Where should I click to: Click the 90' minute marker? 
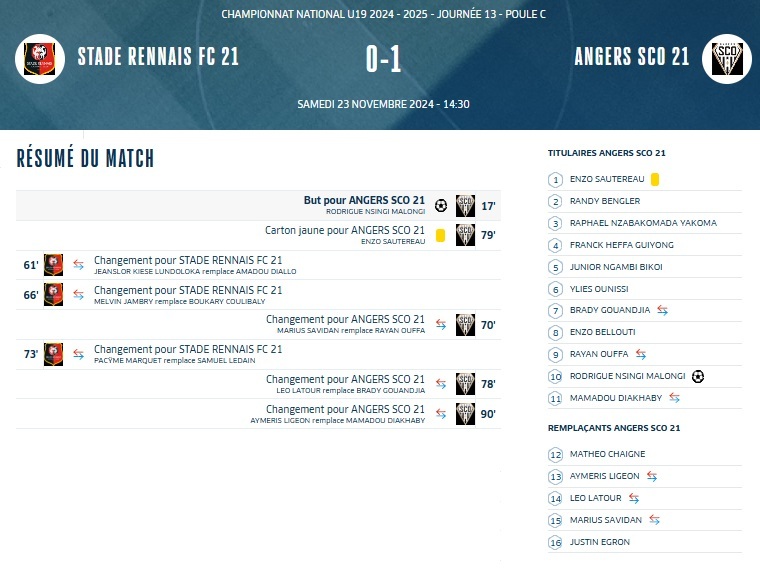click(488, 414)
